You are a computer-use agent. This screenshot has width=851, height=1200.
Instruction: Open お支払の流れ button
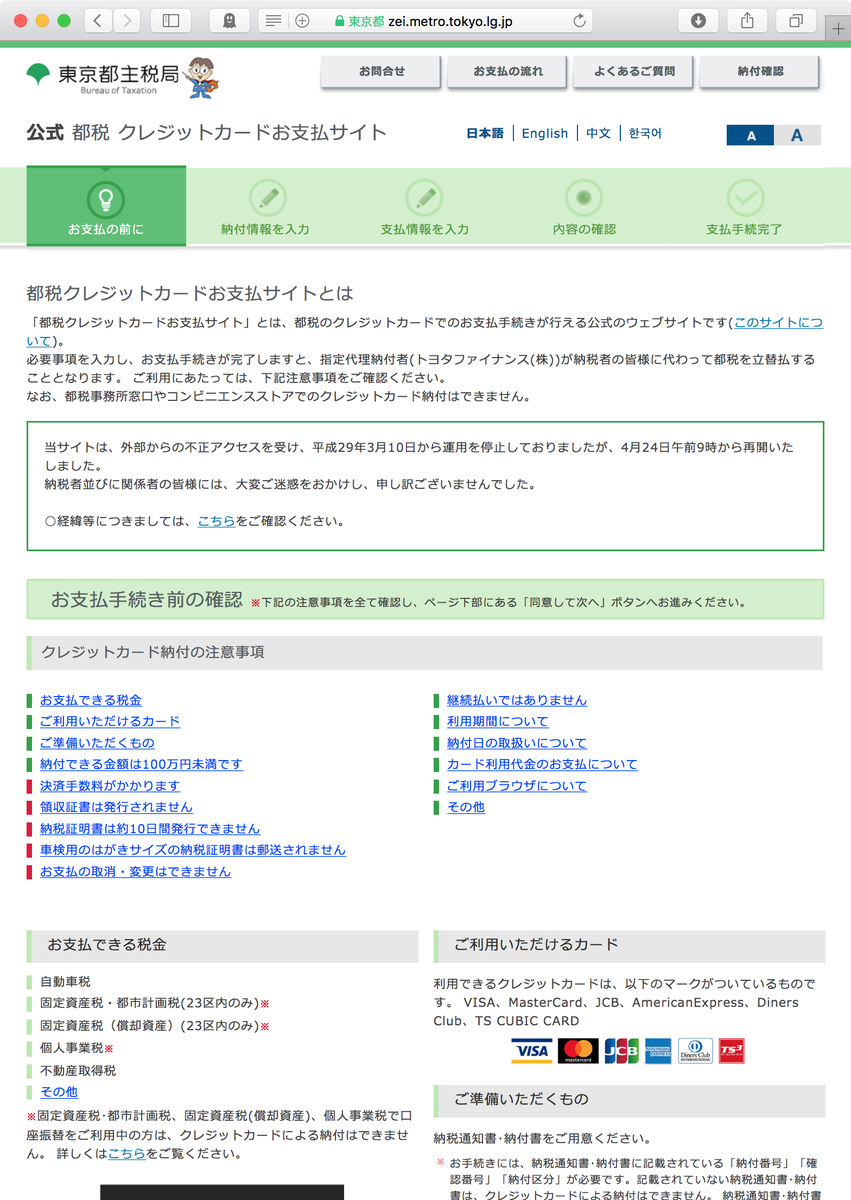tap(508, 72)
